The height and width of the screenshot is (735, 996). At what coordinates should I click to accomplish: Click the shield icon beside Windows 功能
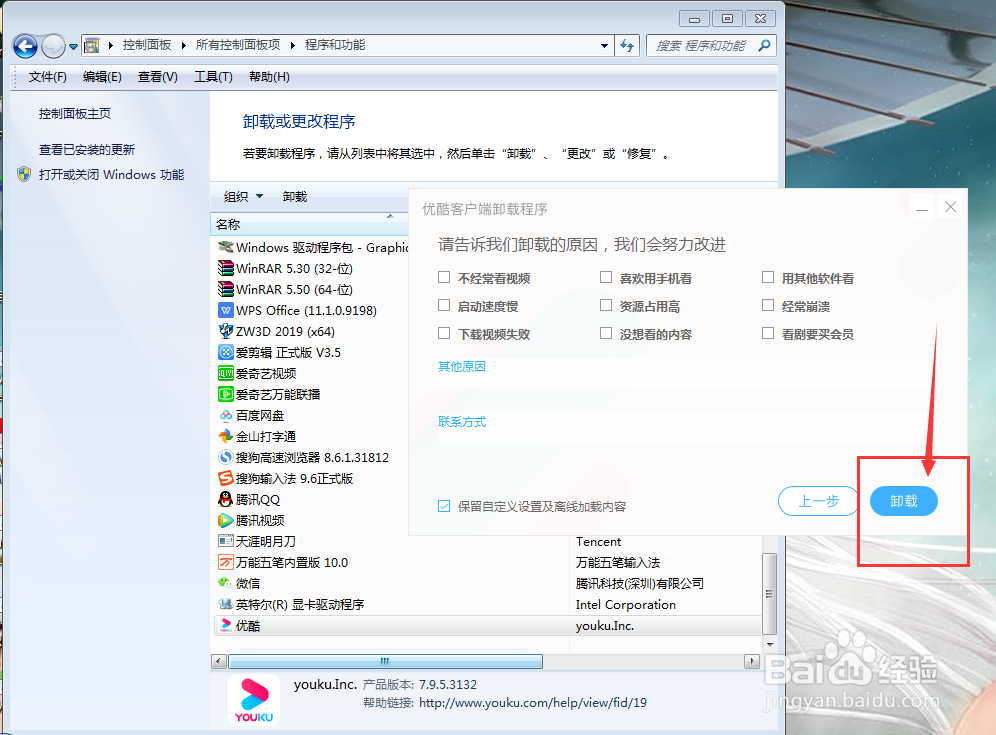click(x=24, y=174)
